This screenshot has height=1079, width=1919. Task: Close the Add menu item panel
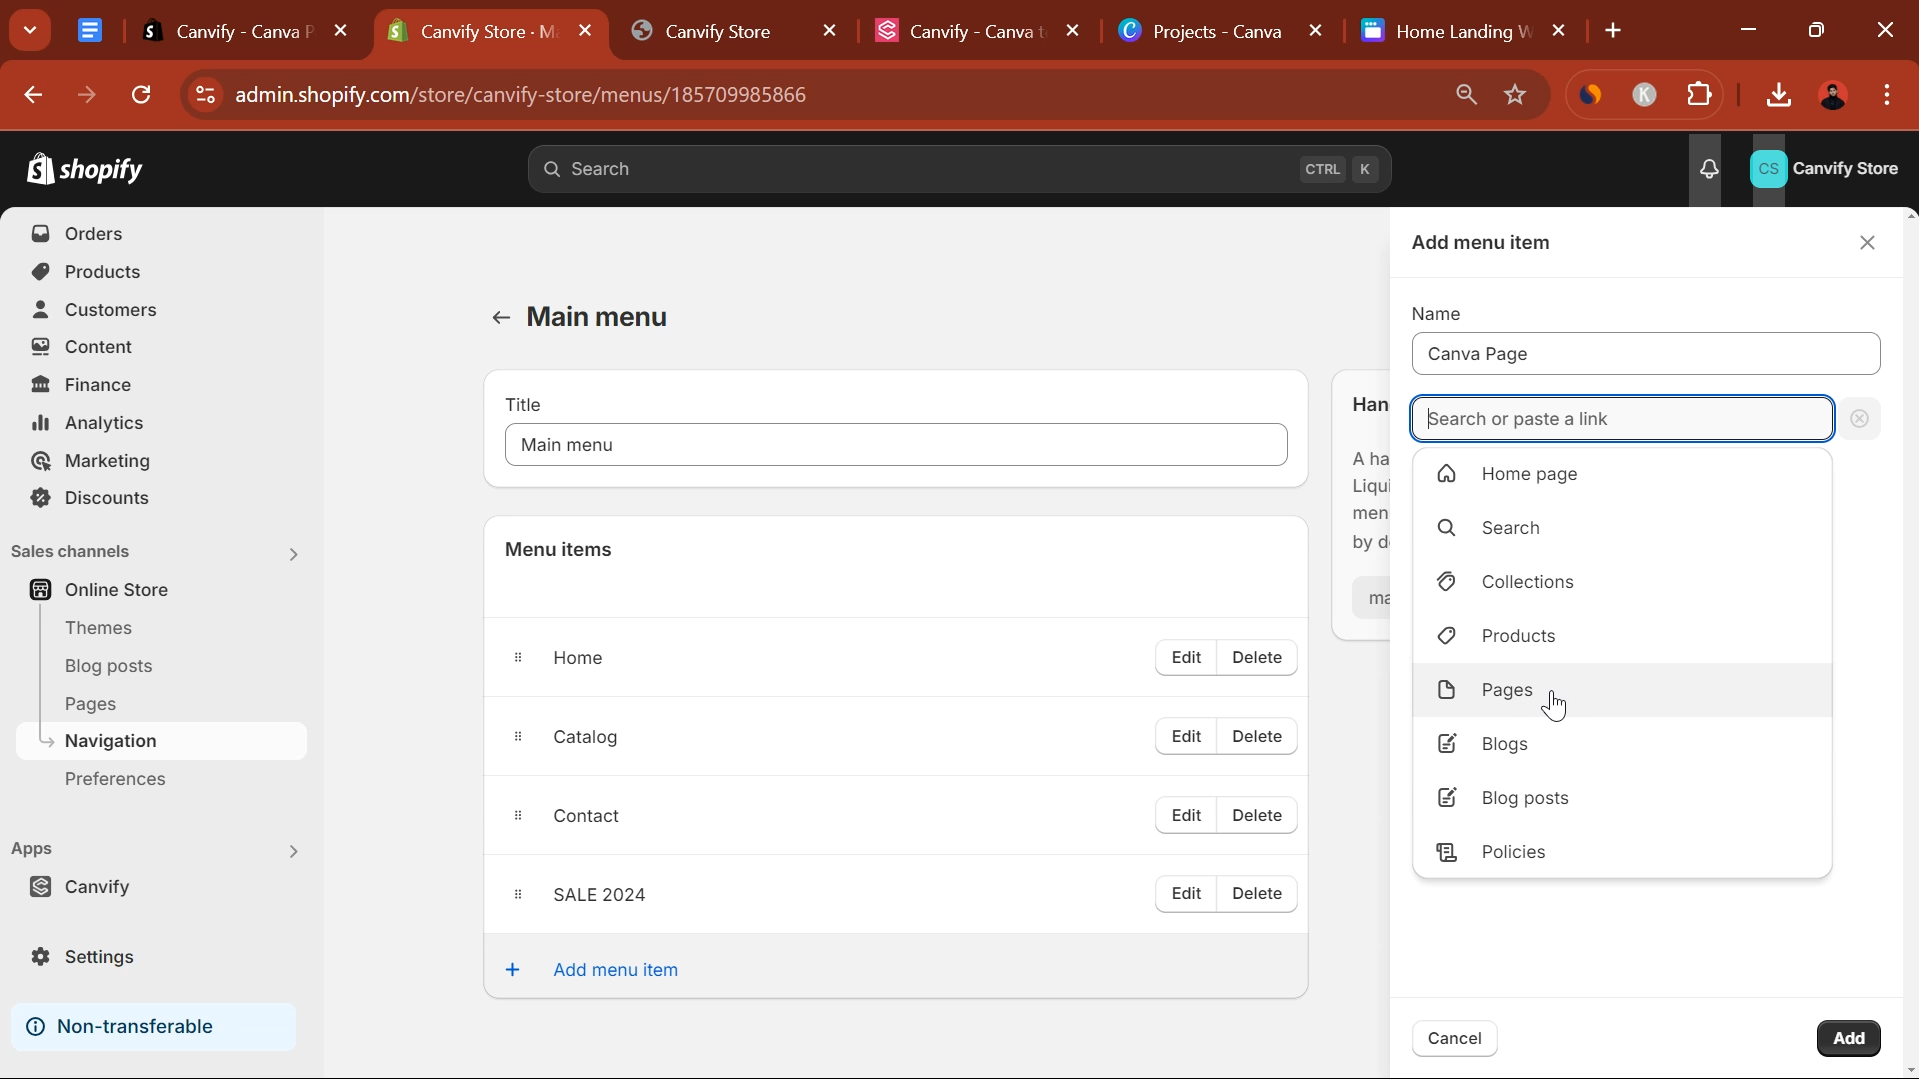coord(1867,243)
